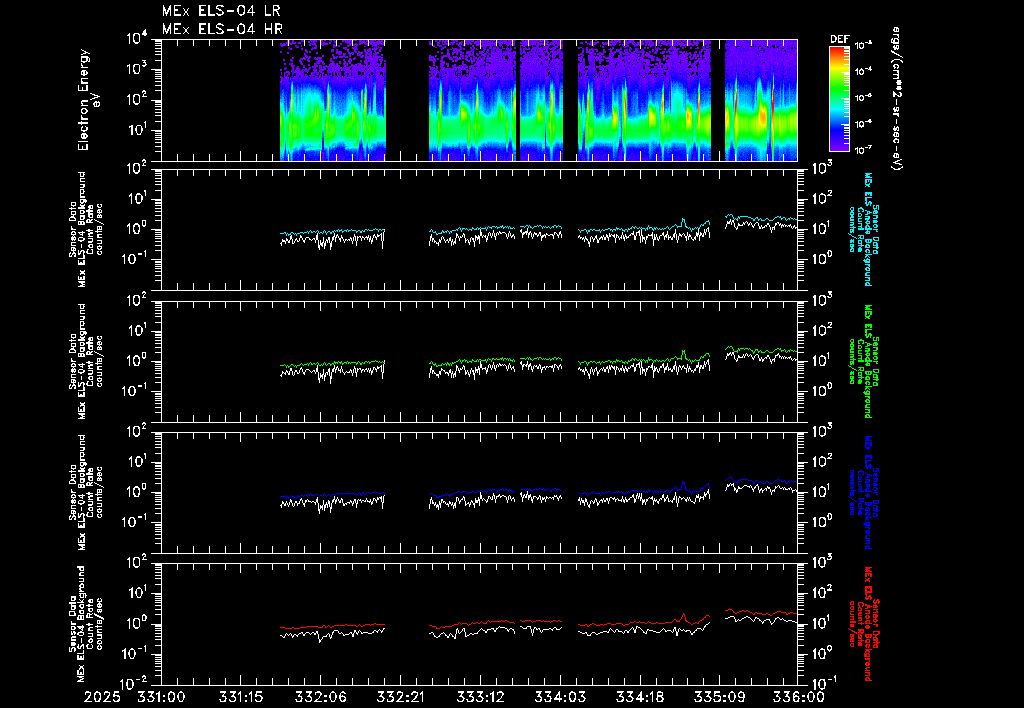Click the wide data gap near 332:21 in spectrogram
The image size is (1024, 708).
point(408,100)
